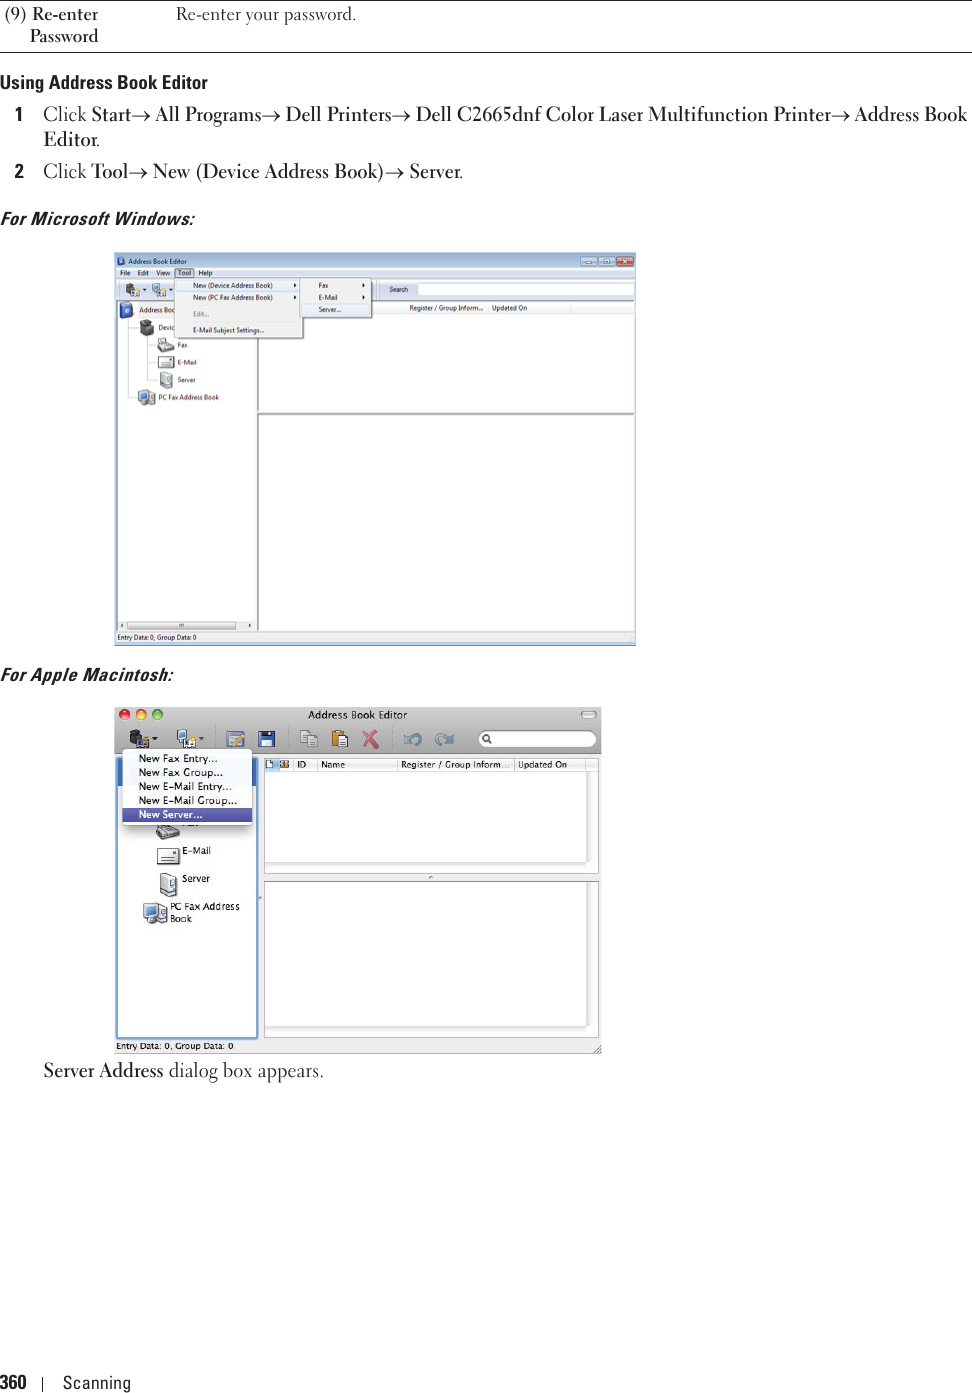Image resolution: width=972 pixels, height=1393 pixels.
Task: Choose New Server... in Mac menu
Action: (x=187, y=814)
